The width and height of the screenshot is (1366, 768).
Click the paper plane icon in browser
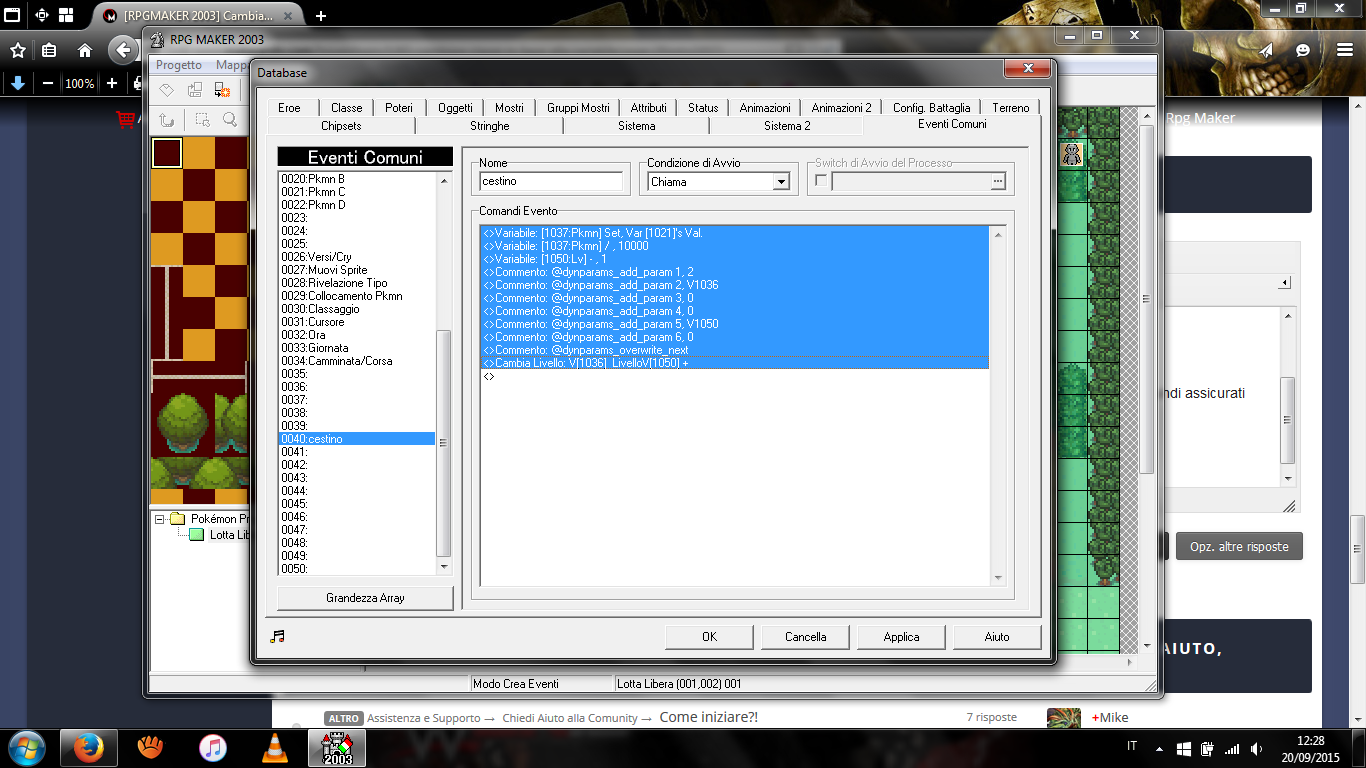1267,49
